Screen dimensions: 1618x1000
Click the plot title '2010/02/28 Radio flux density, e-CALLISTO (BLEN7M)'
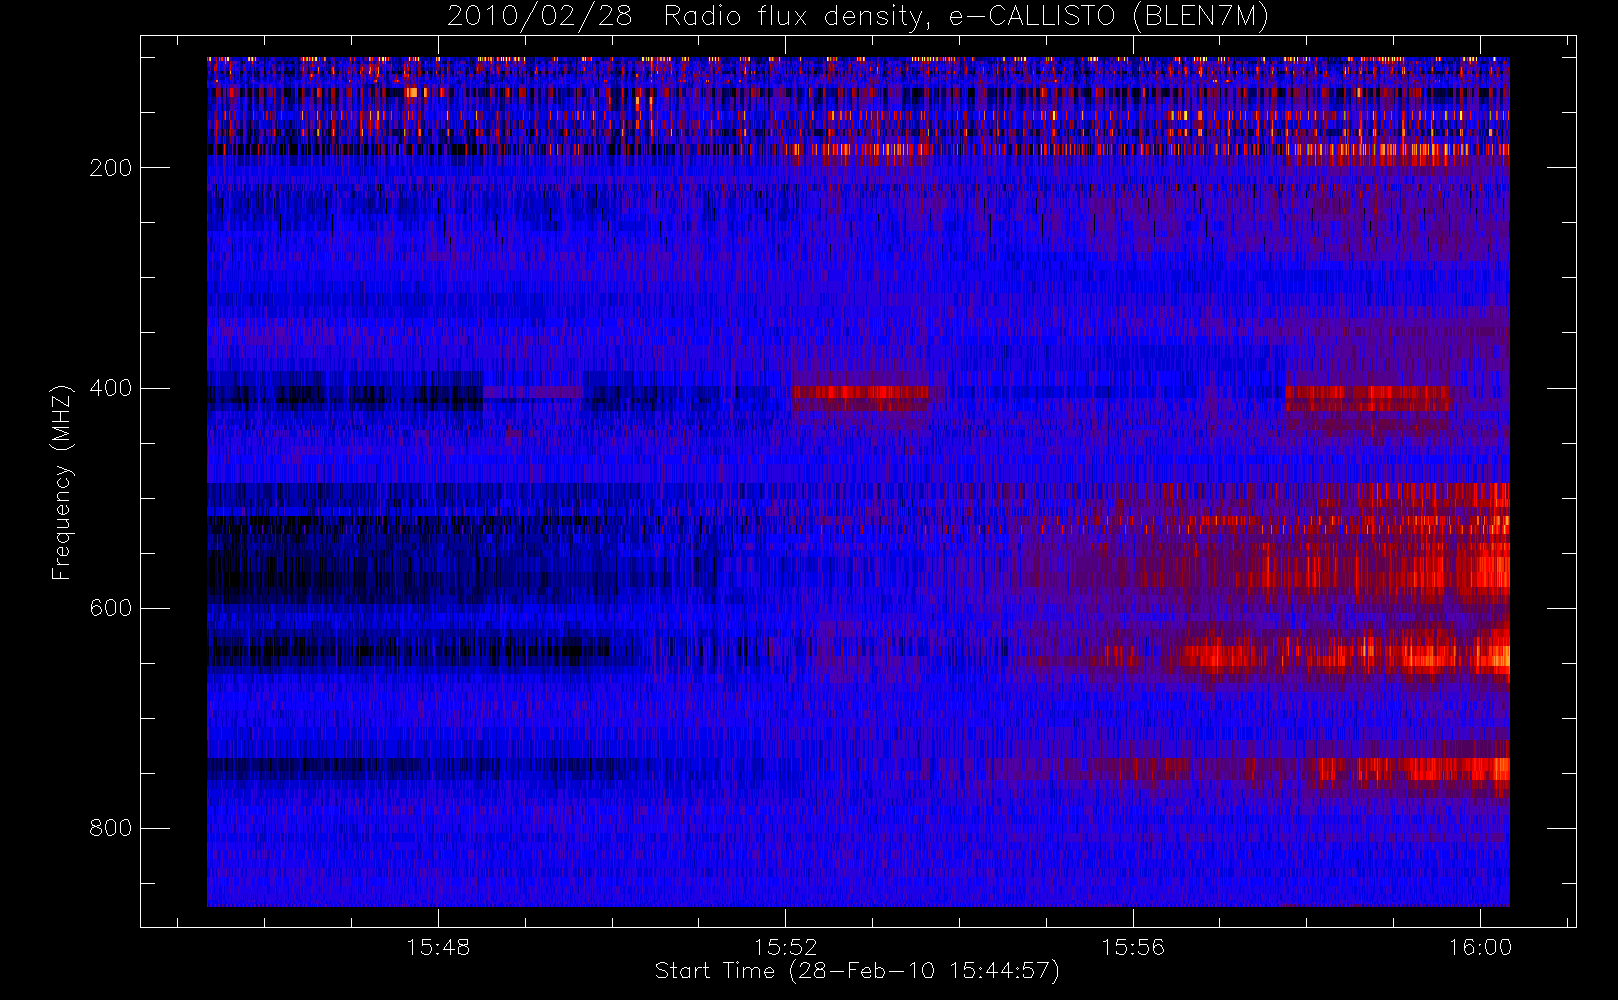click(x=857, y=17)
